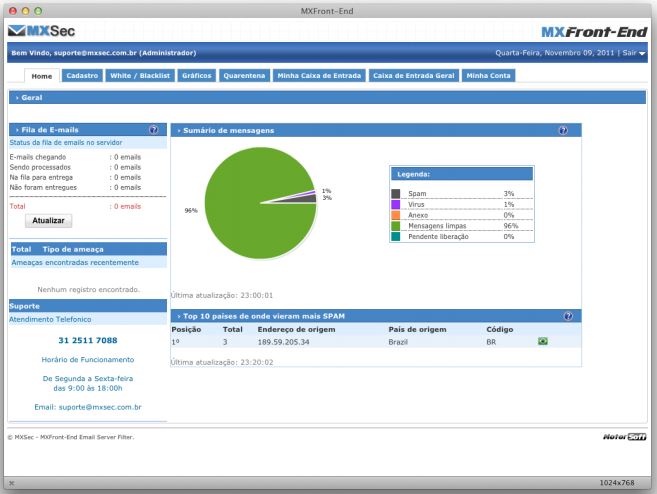Click the green Mensagens limpas legend swatch

pyautogui.click(x=396, y=226)
